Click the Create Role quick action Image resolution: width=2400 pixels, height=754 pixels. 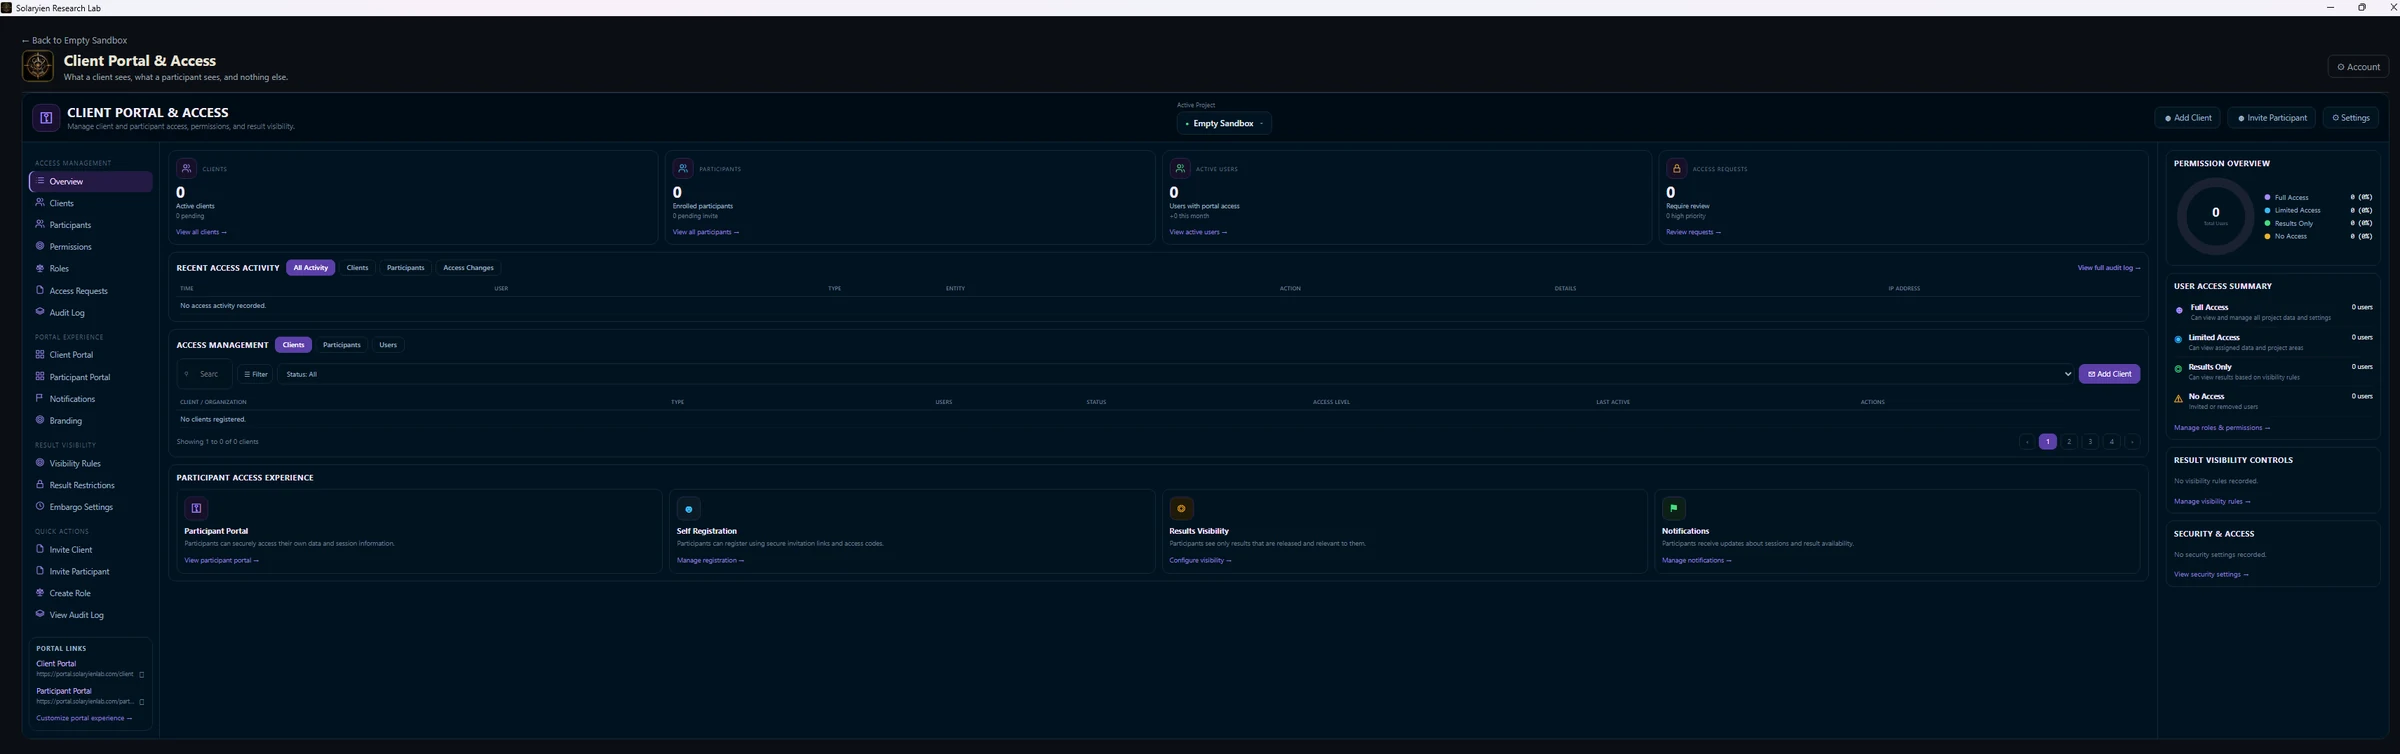tap(90, 594)
